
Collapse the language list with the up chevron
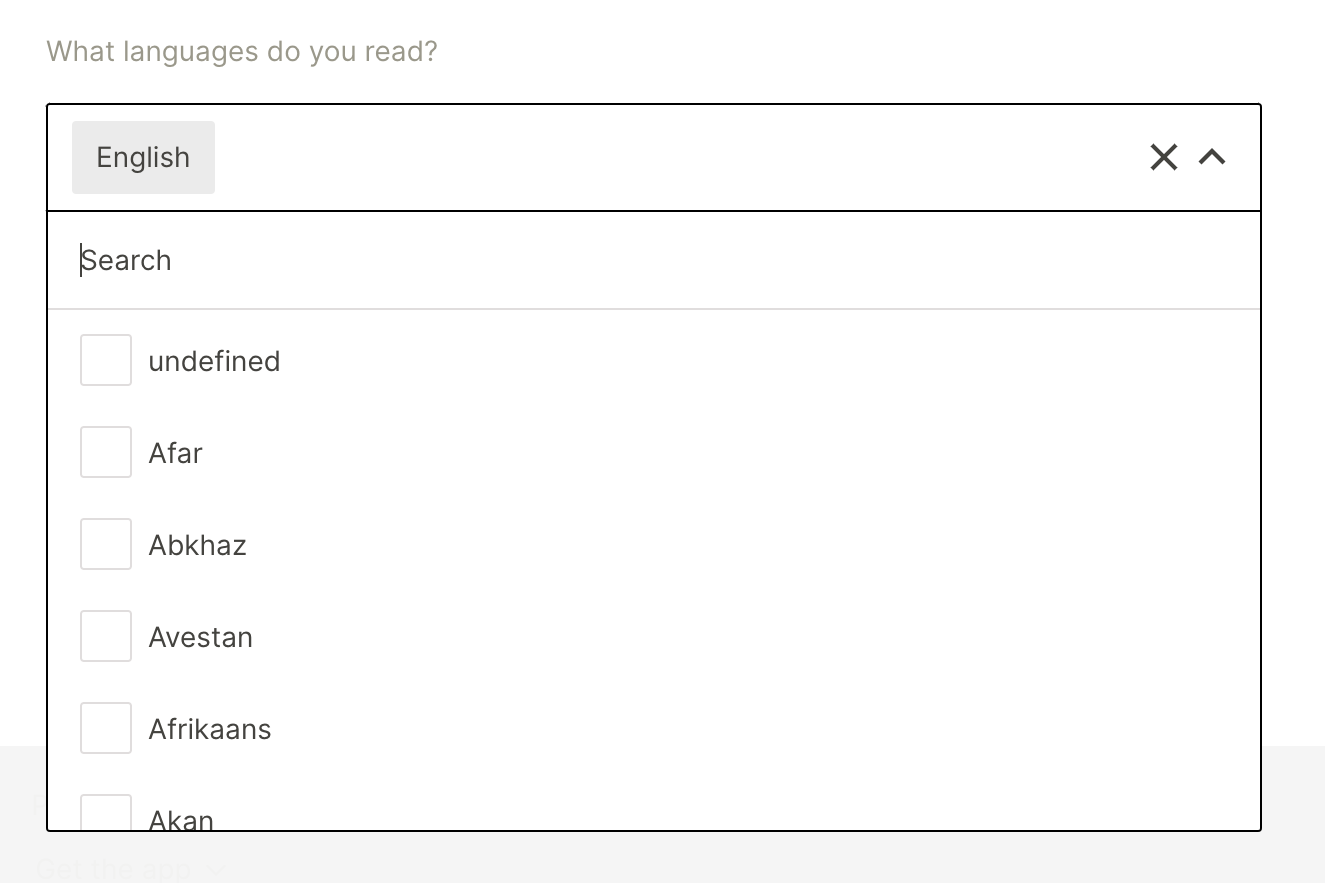click(1212, 157)
